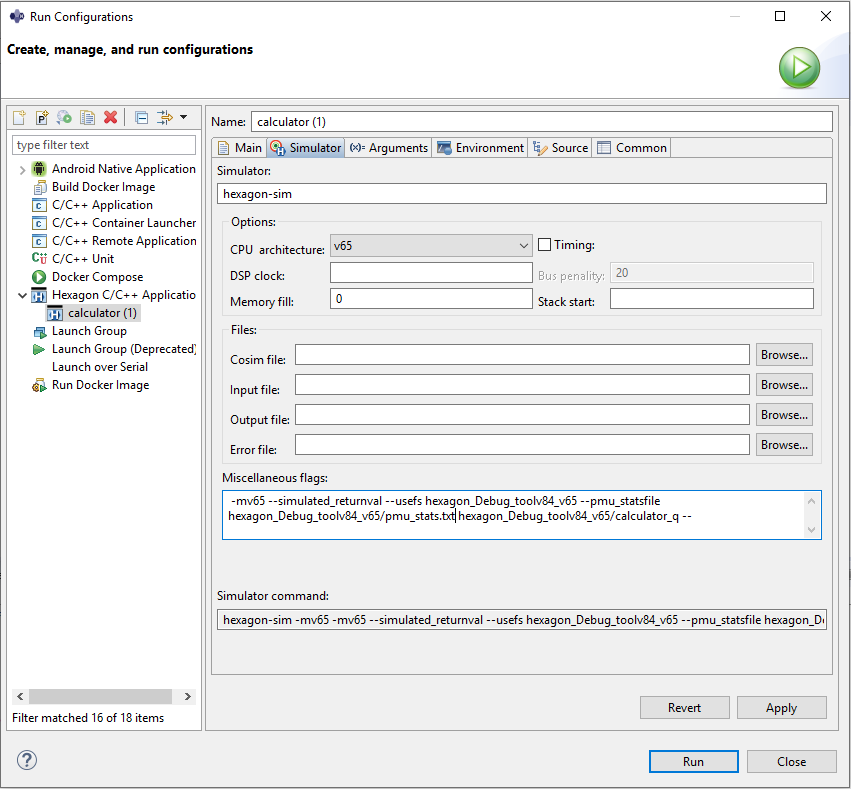Screen dimensions: 851x789
Task: Select Launch over Serial item
Action: click(100, 367)
